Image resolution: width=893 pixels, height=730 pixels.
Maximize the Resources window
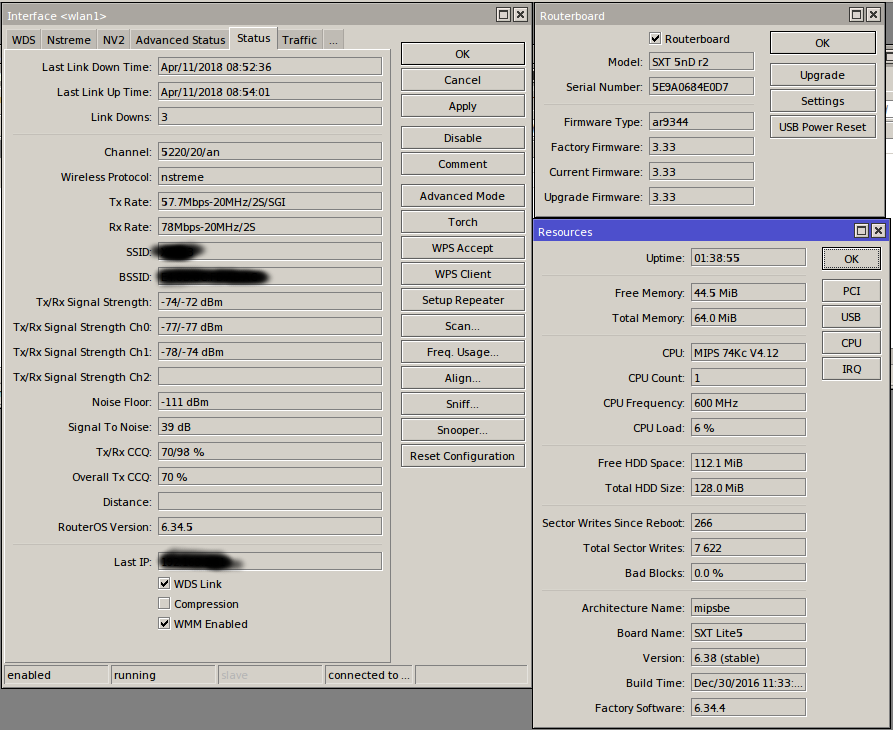(x=862, y=231)
